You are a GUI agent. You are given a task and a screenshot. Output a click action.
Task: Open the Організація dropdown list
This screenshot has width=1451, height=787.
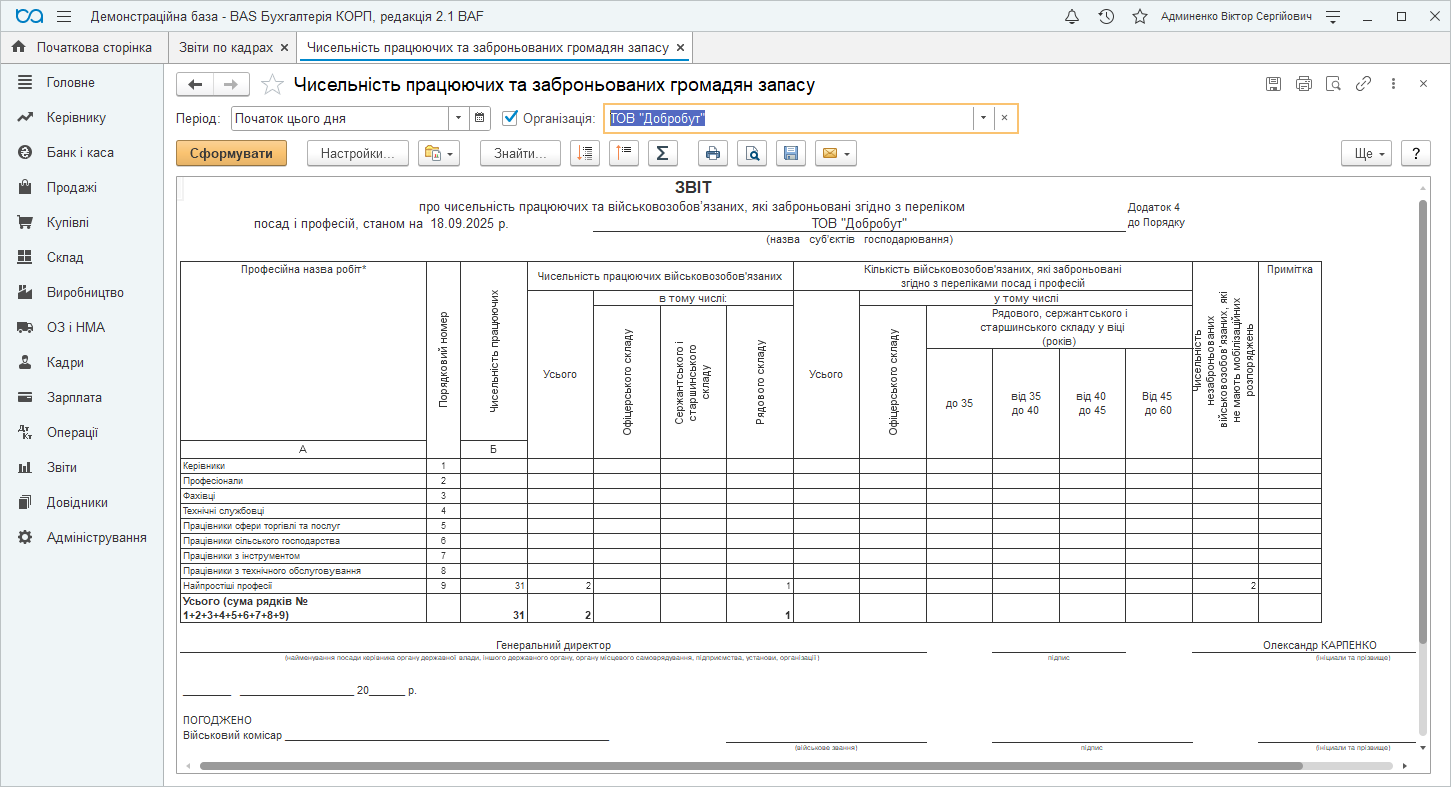point(983,118)
